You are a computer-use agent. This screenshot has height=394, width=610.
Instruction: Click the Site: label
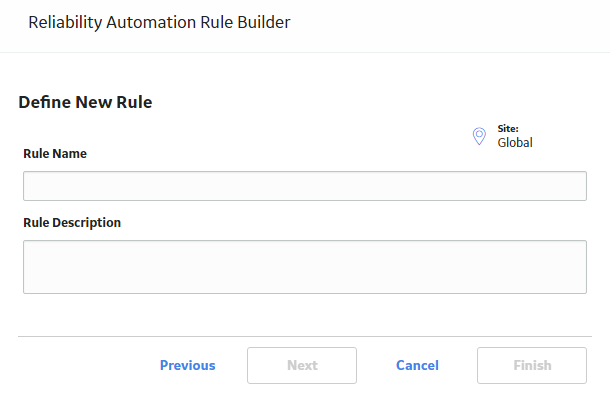[x=508, y=128]
